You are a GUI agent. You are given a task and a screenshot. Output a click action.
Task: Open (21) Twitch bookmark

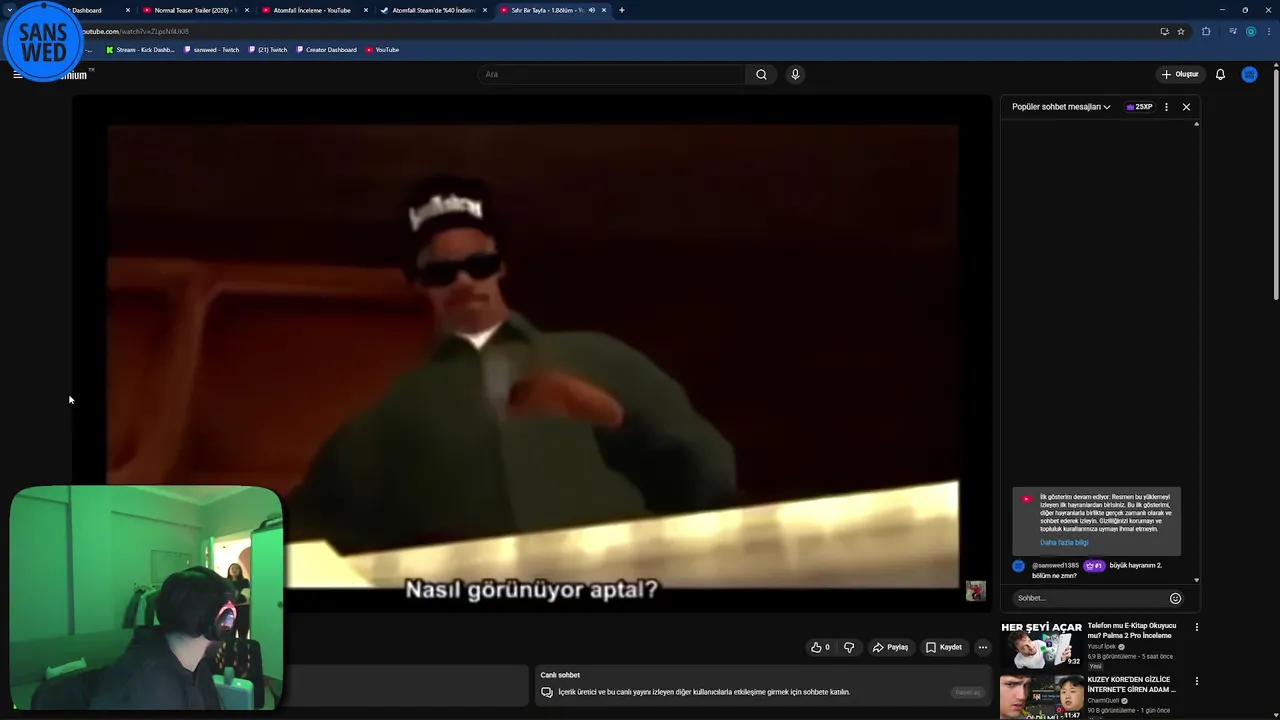coord(267,49)
